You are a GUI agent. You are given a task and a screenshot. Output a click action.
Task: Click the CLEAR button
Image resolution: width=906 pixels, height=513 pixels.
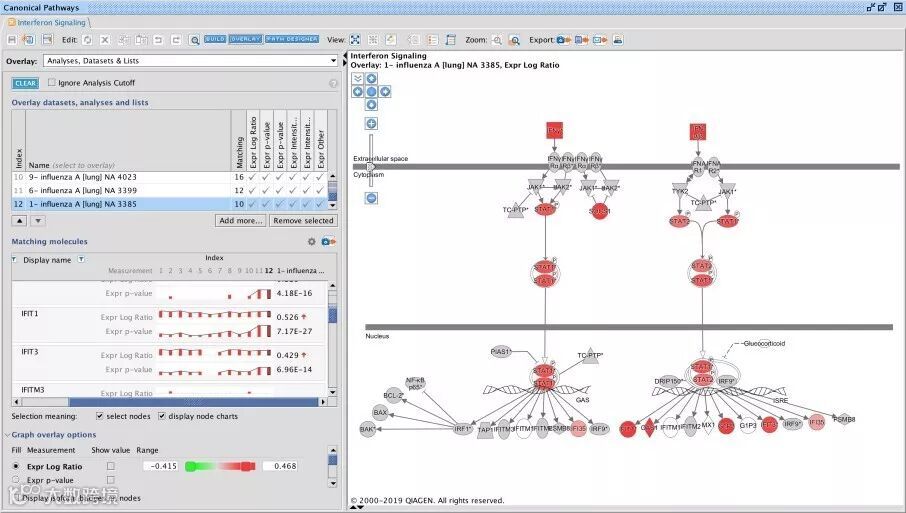coord(25,83)
